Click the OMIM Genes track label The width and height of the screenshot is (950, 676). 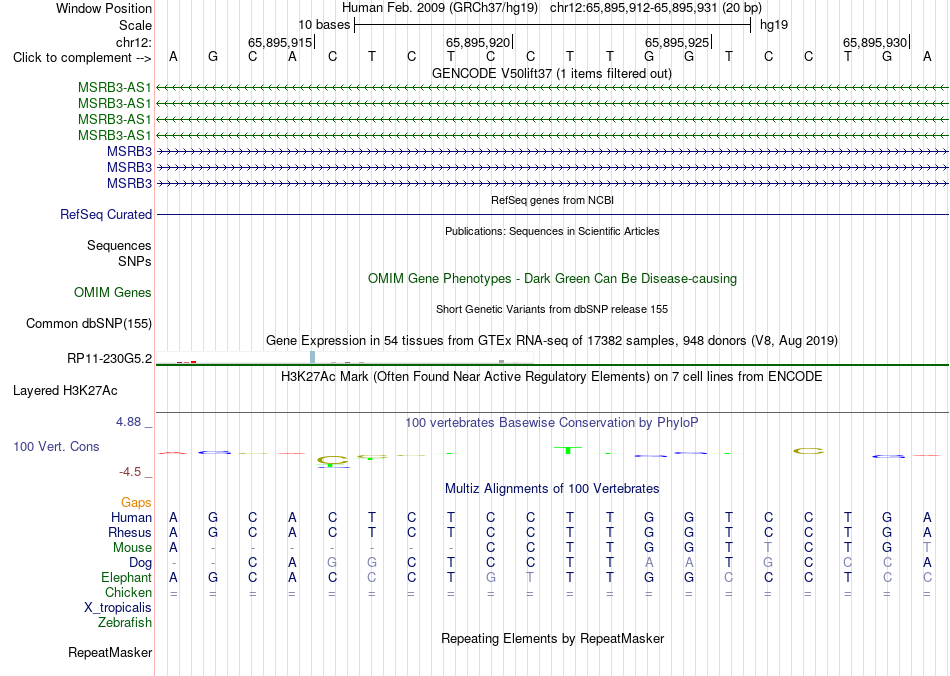coord(112,293)
